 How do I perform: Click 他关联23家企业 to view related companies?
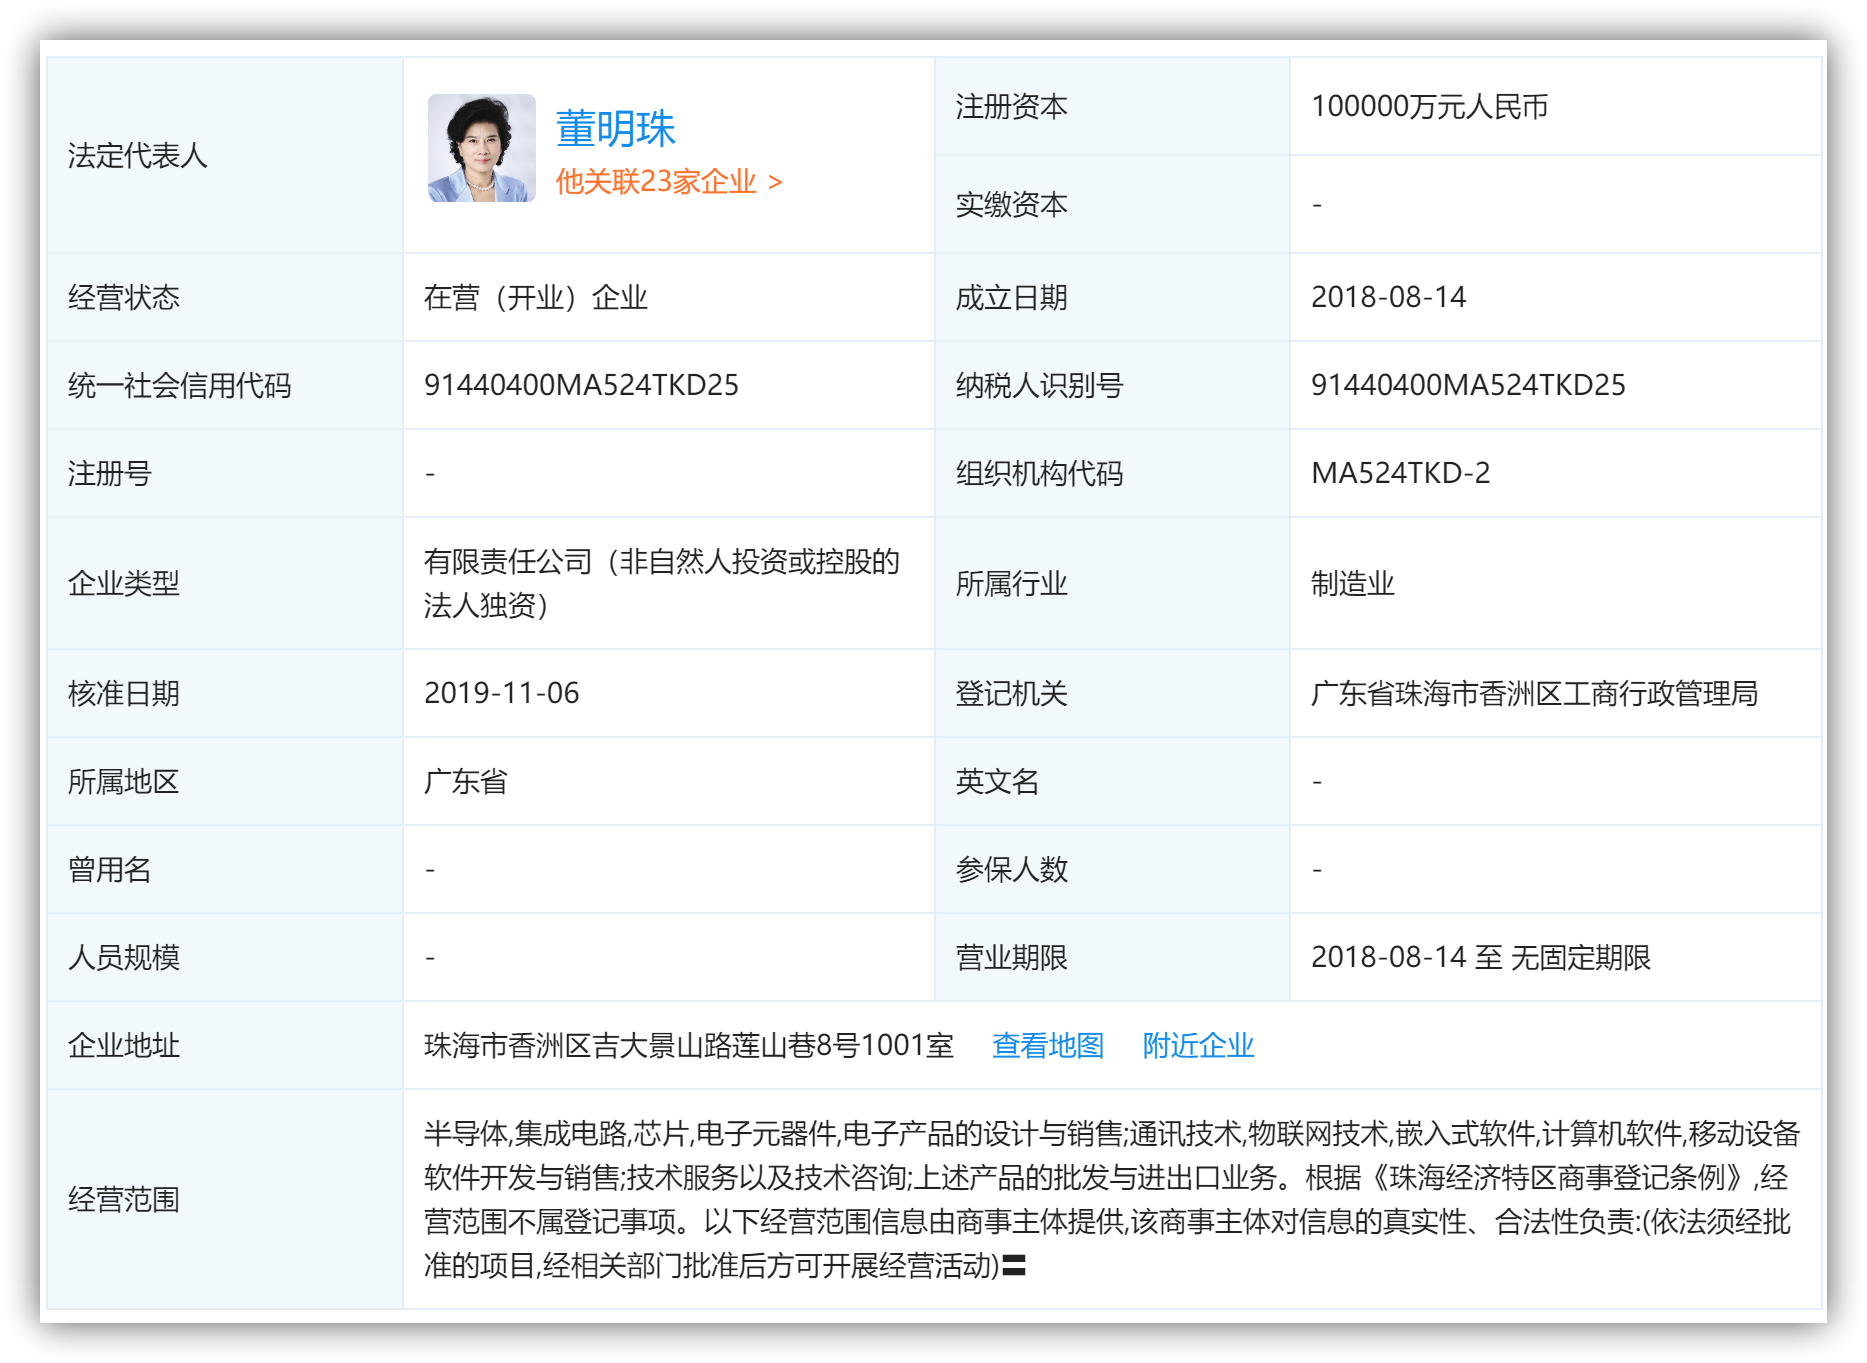pyautogui.click(x=655, y=182)
